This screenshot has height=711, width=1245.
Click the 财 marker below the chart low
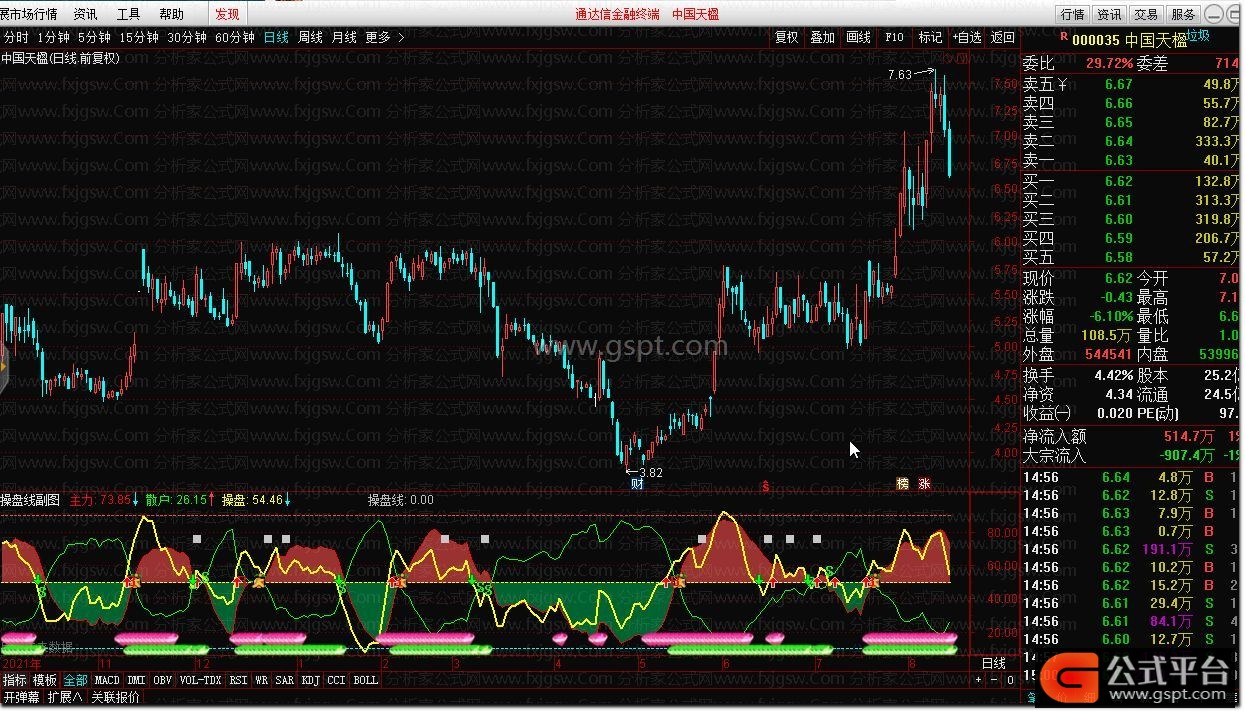click(637, 484)
